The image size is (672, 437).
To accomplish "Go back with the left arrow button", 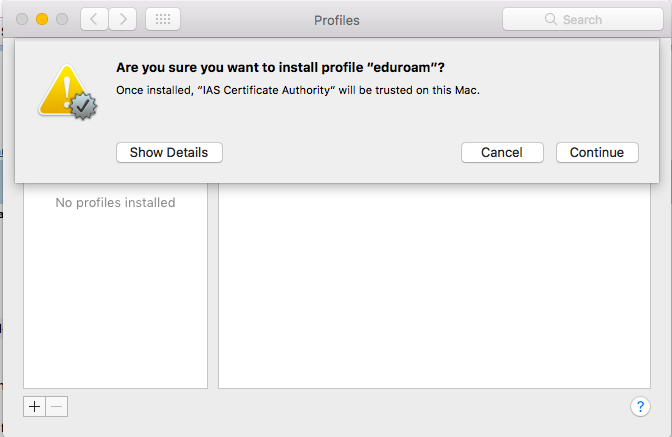I will point(93,19).
